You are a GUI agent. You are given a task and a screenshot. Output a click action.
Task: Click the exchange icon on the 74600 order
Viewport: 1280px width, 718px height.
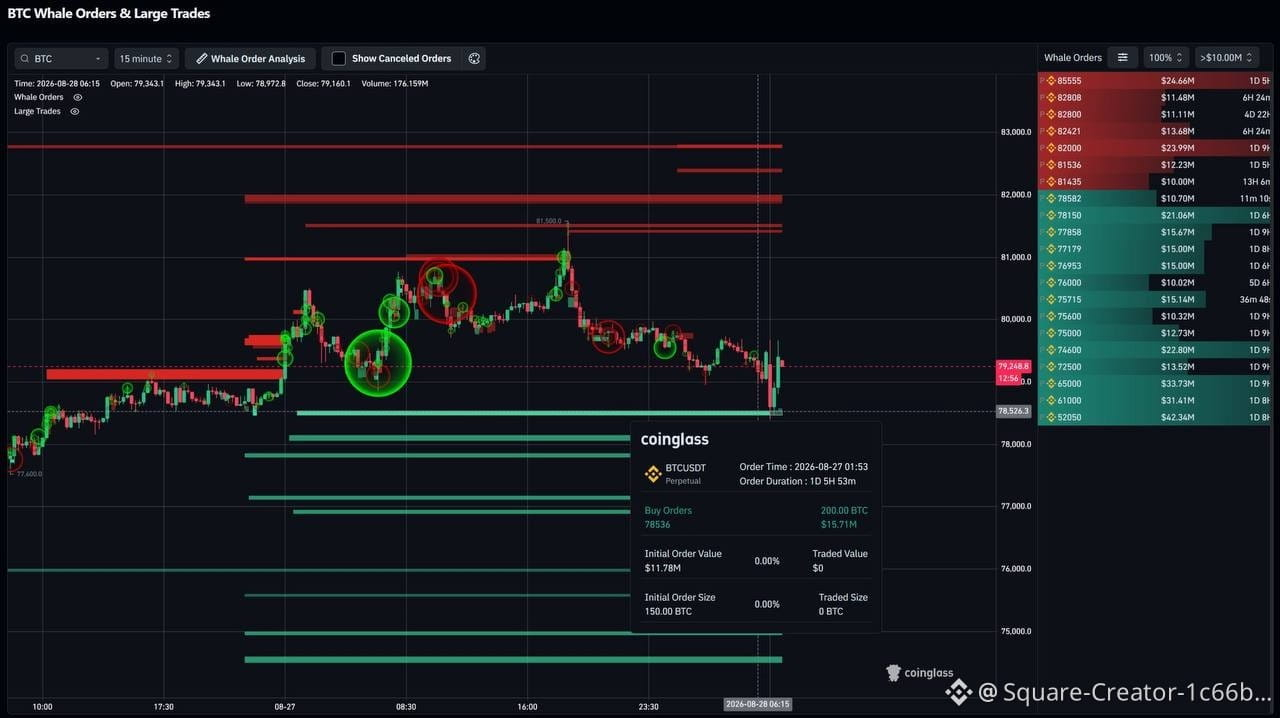(x=1051, y=350)
